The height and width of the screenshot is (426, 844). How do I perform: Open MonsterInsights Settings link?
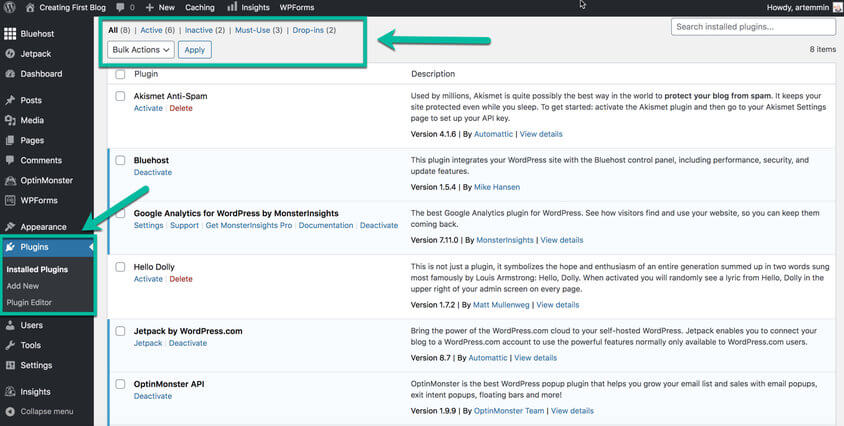click(149, 226)
